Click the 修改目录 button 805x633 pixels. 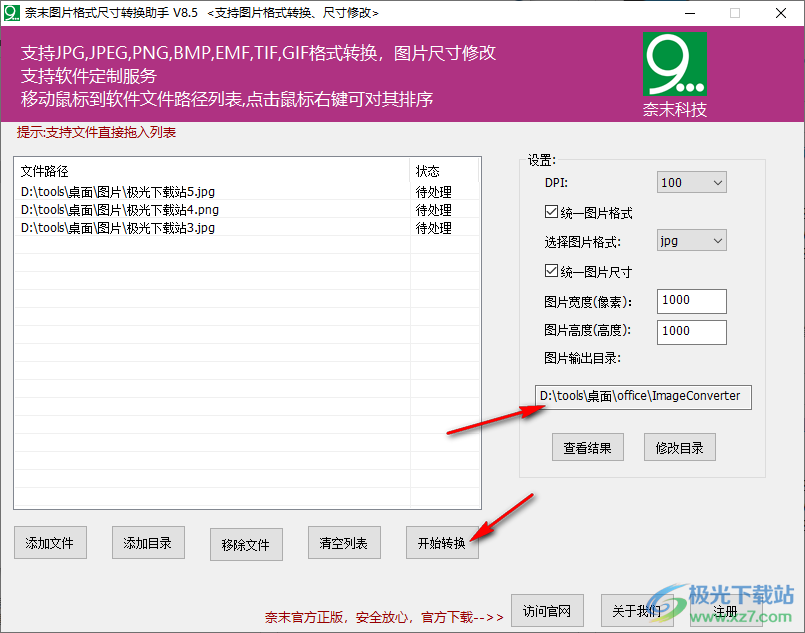pyautogui.click(x=680, y=447)
